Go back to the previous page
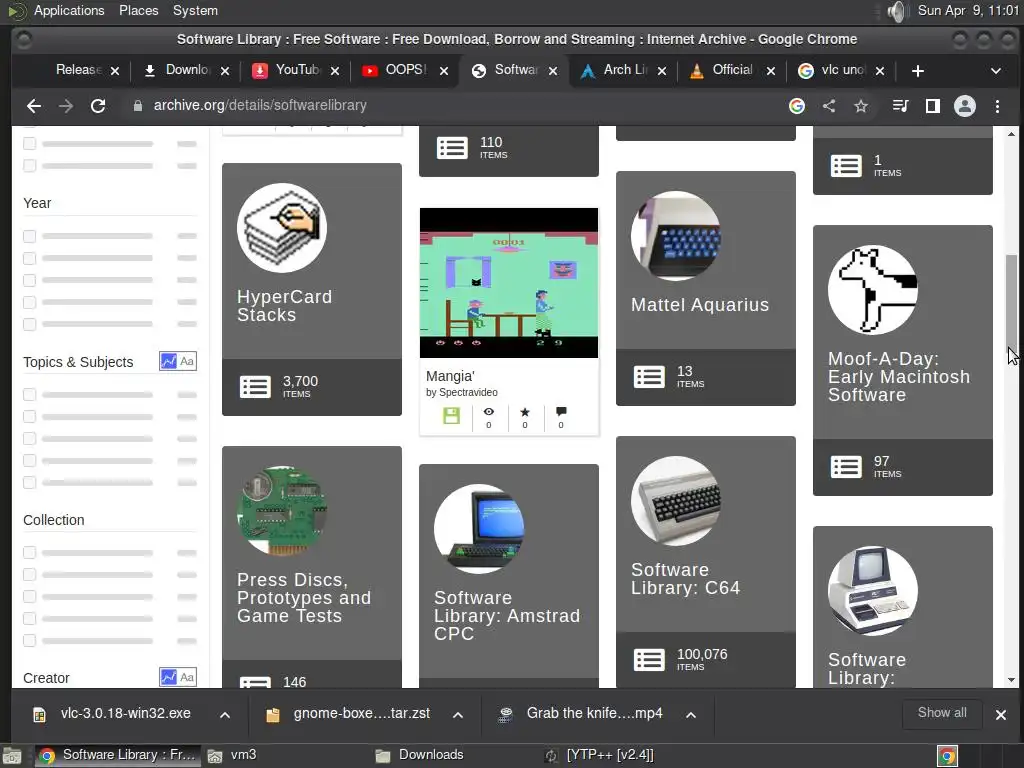 click(34, 106)
